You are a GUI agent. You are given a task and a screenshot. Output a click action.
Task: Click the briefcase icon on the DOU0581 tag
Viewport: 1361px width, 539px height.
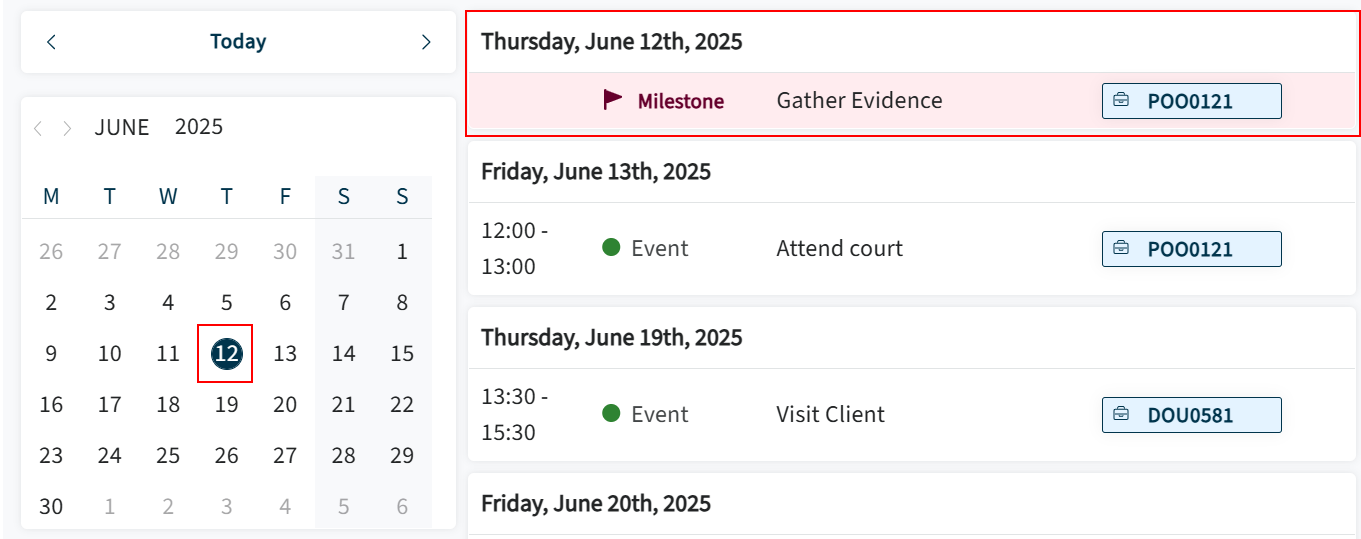tap(1122, 415)
